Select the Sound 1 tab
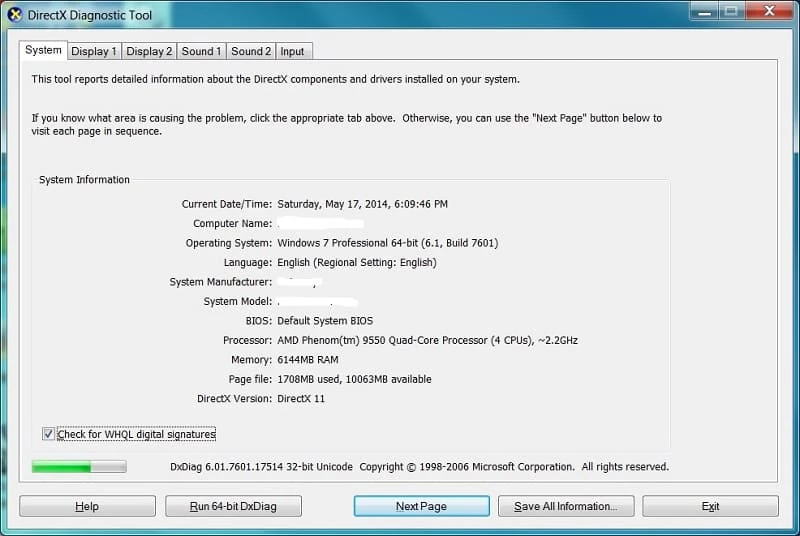The height and width of the screenshot is (536, 800). click(201, 51)
